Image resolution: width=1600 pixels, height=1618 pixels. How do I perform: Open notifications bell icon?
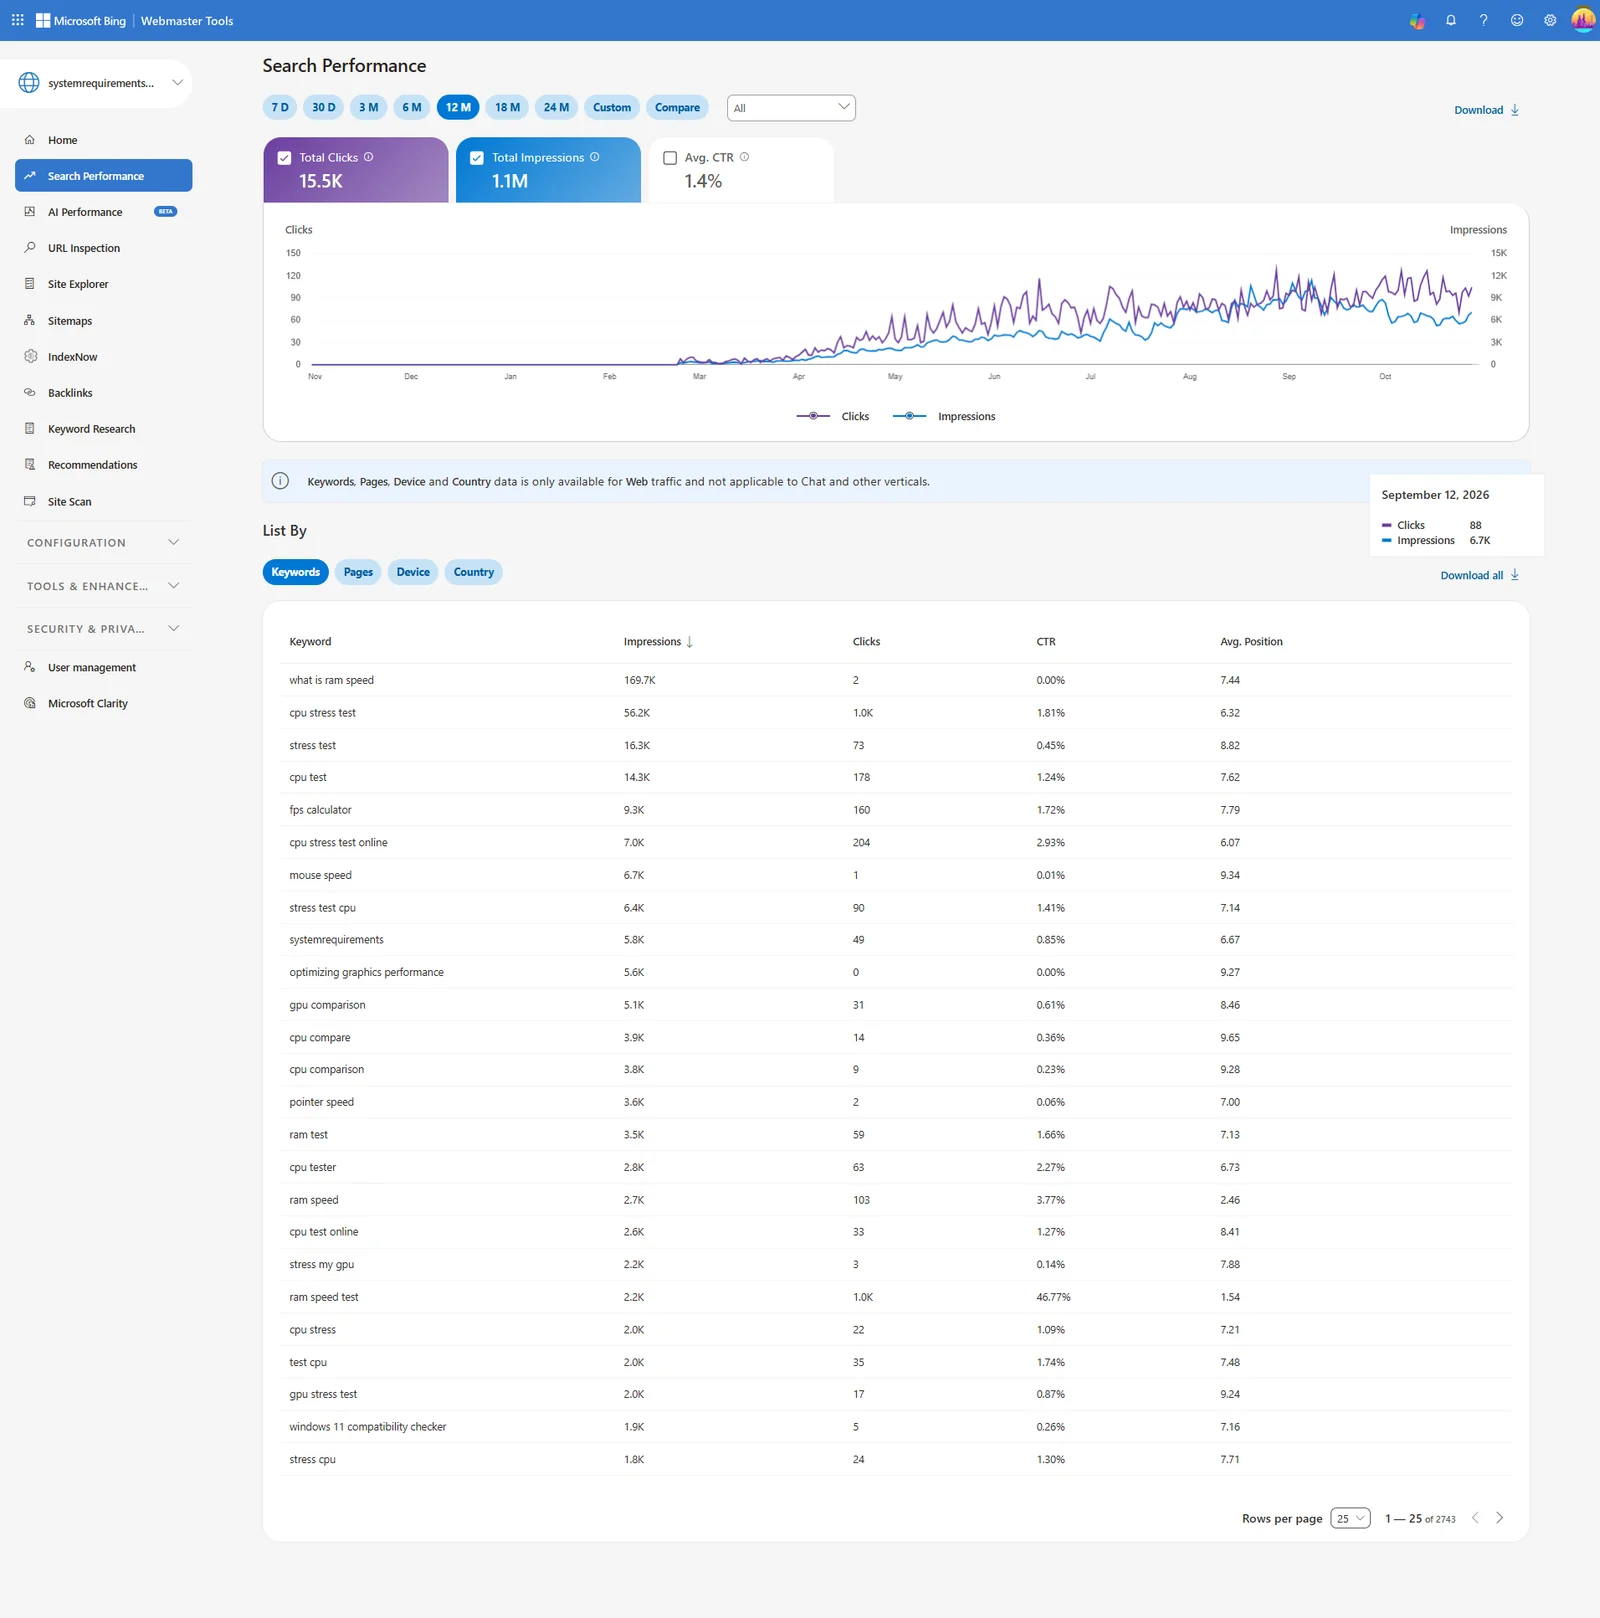coord(1451,20)
